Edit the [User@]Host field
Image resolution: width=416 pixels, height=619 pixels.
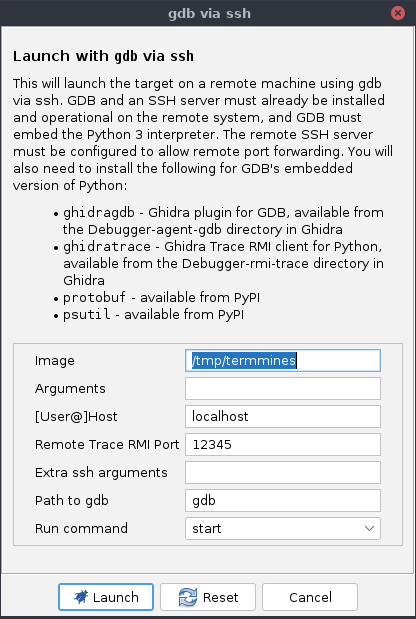point(283,416)
